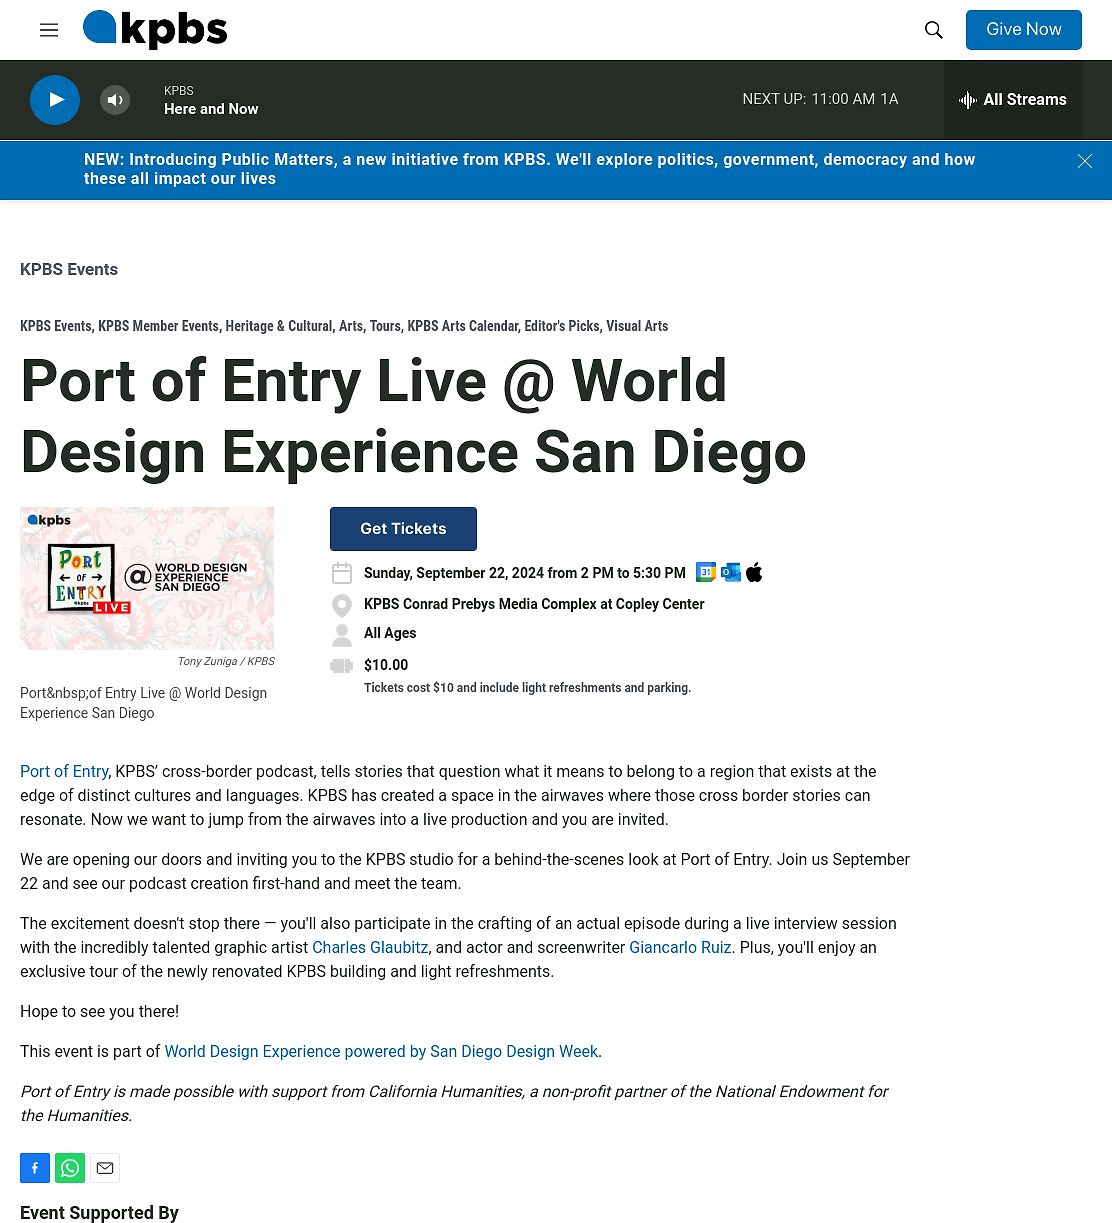The width and height of the screenshot is (1112, 1223).
Task: Open the Port of Entry Live thumbnail
Action: coord(147,578)
